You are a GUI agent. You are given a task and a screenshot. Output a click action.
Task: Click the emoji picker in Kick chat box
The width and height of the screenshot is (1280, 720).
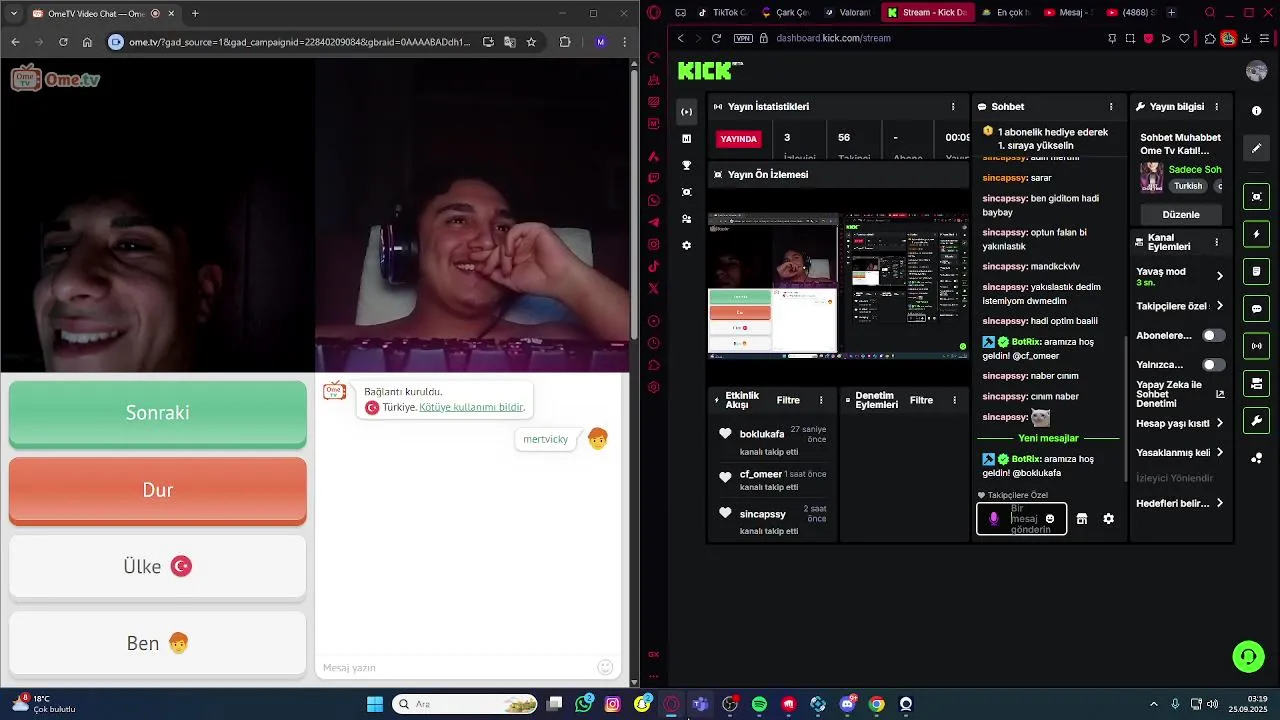pyautogui.click(x=1049, y=519)
